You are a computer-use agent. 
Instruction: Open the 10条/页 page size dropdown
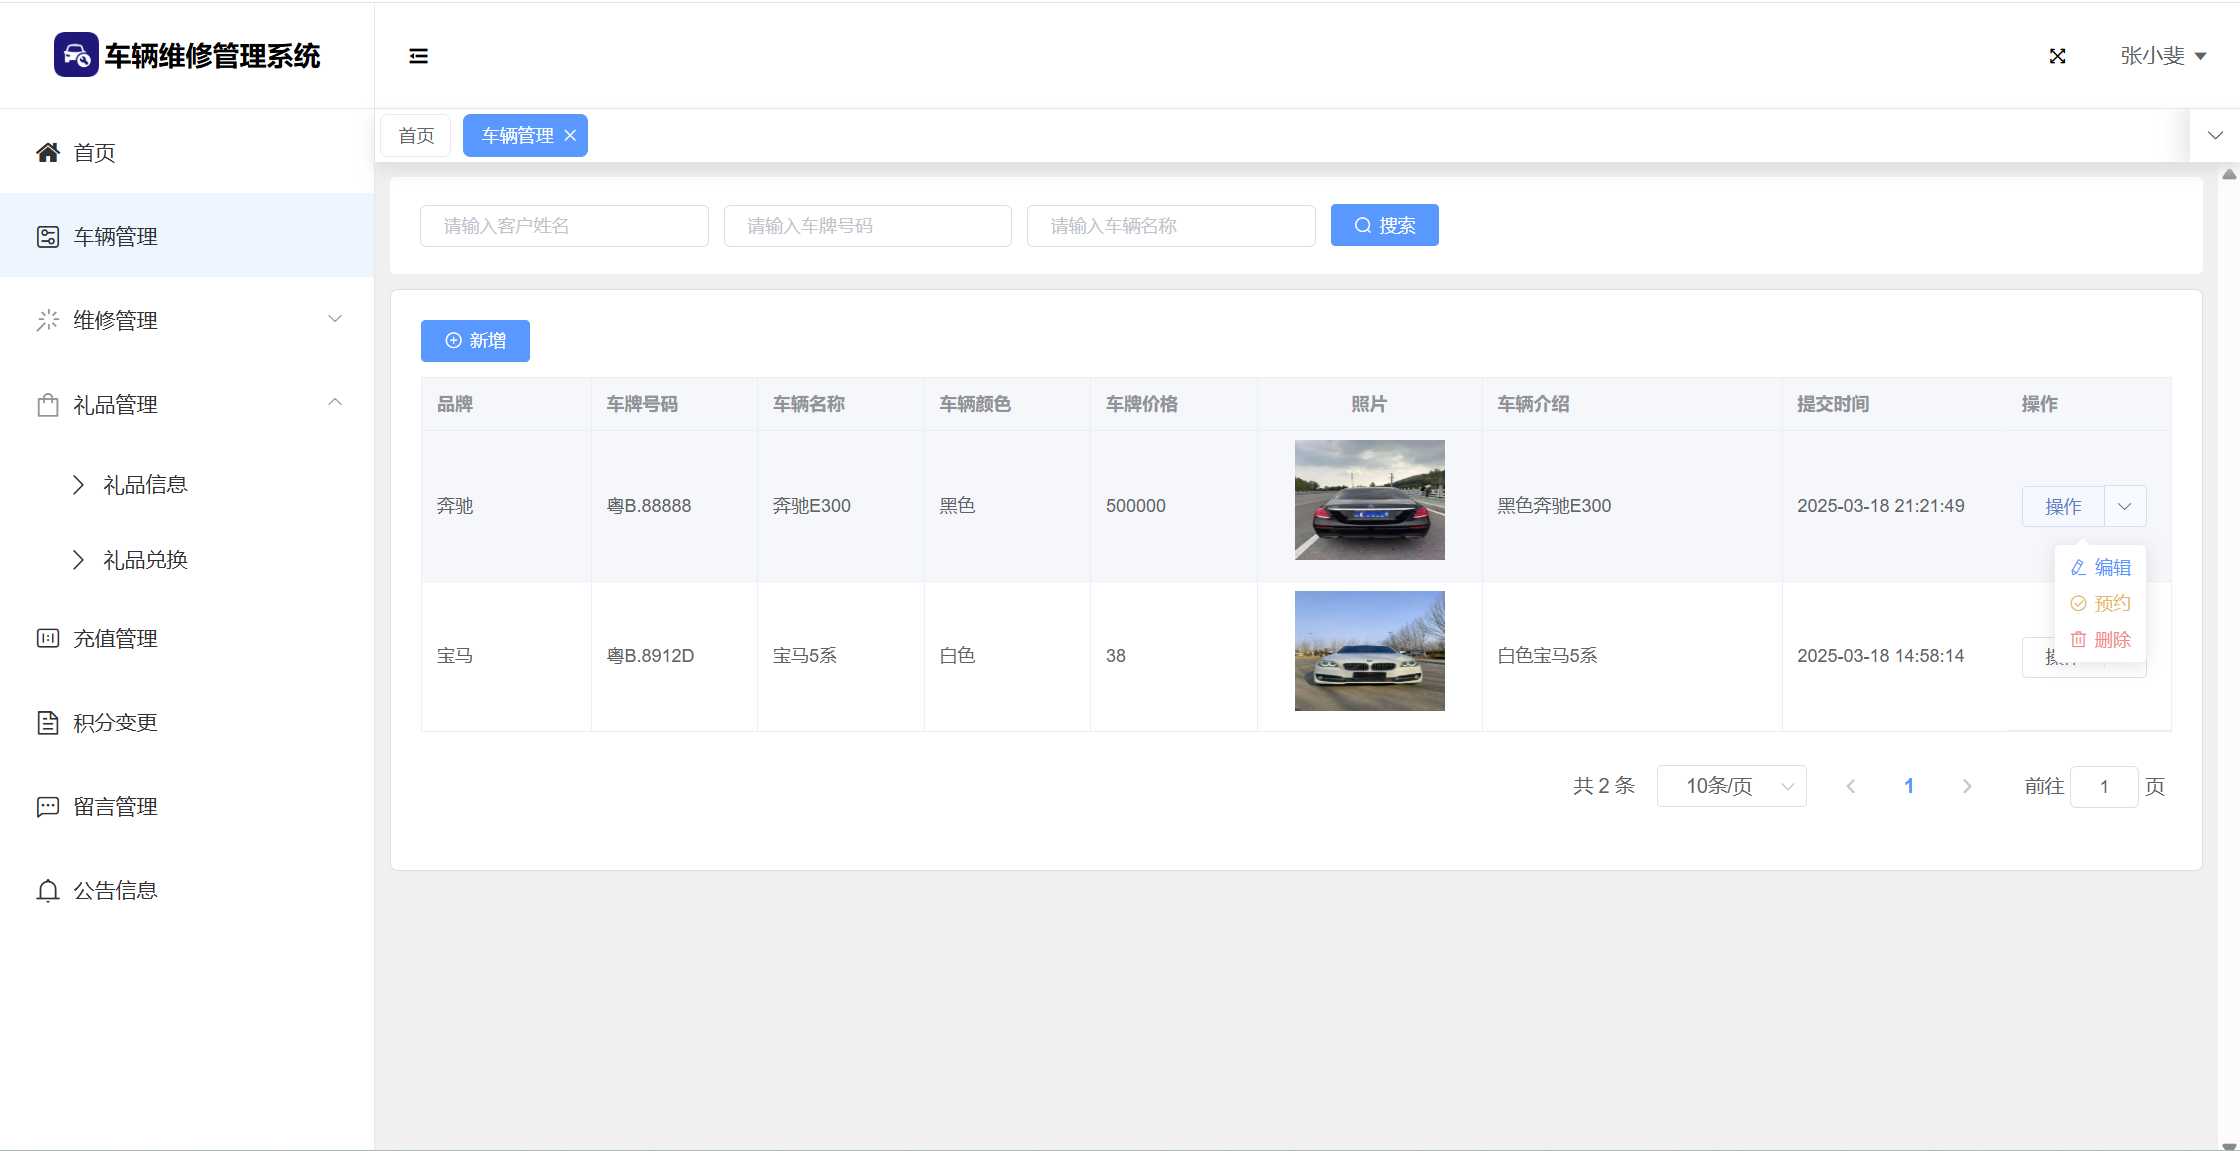(1731, 787)
